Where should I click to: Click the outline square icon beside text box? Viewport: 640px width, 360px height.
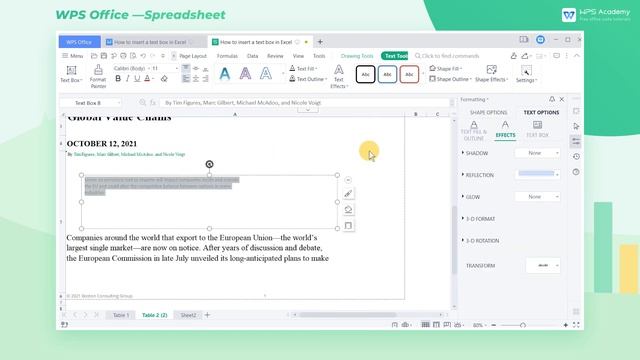pyautogui.click(x=348, y=226)
